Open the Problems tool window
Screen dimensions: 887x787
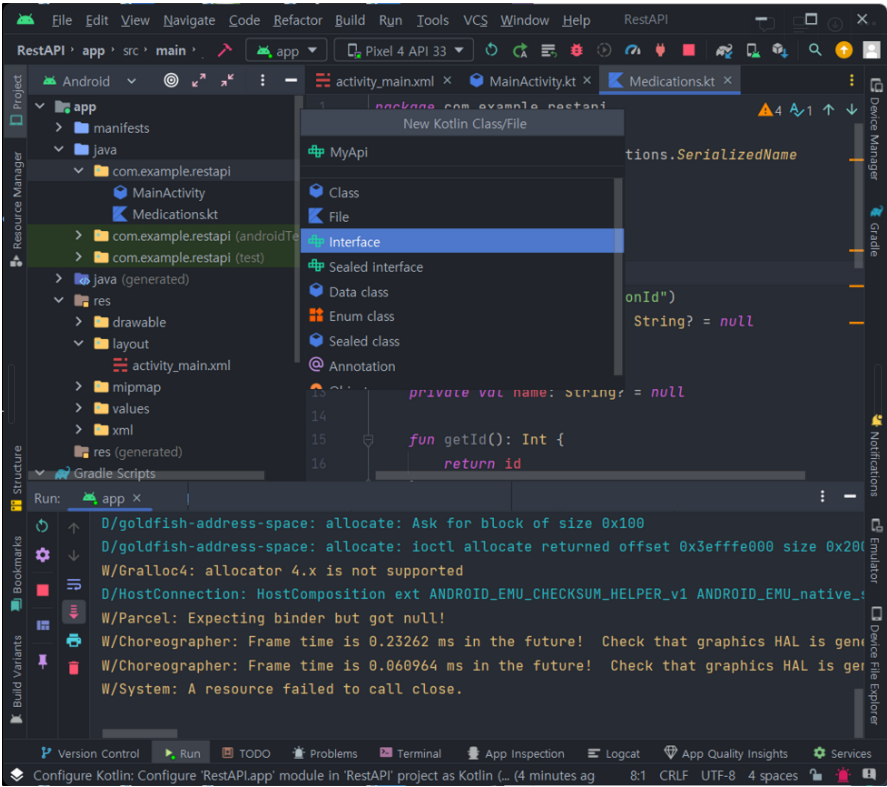(325, 754)
